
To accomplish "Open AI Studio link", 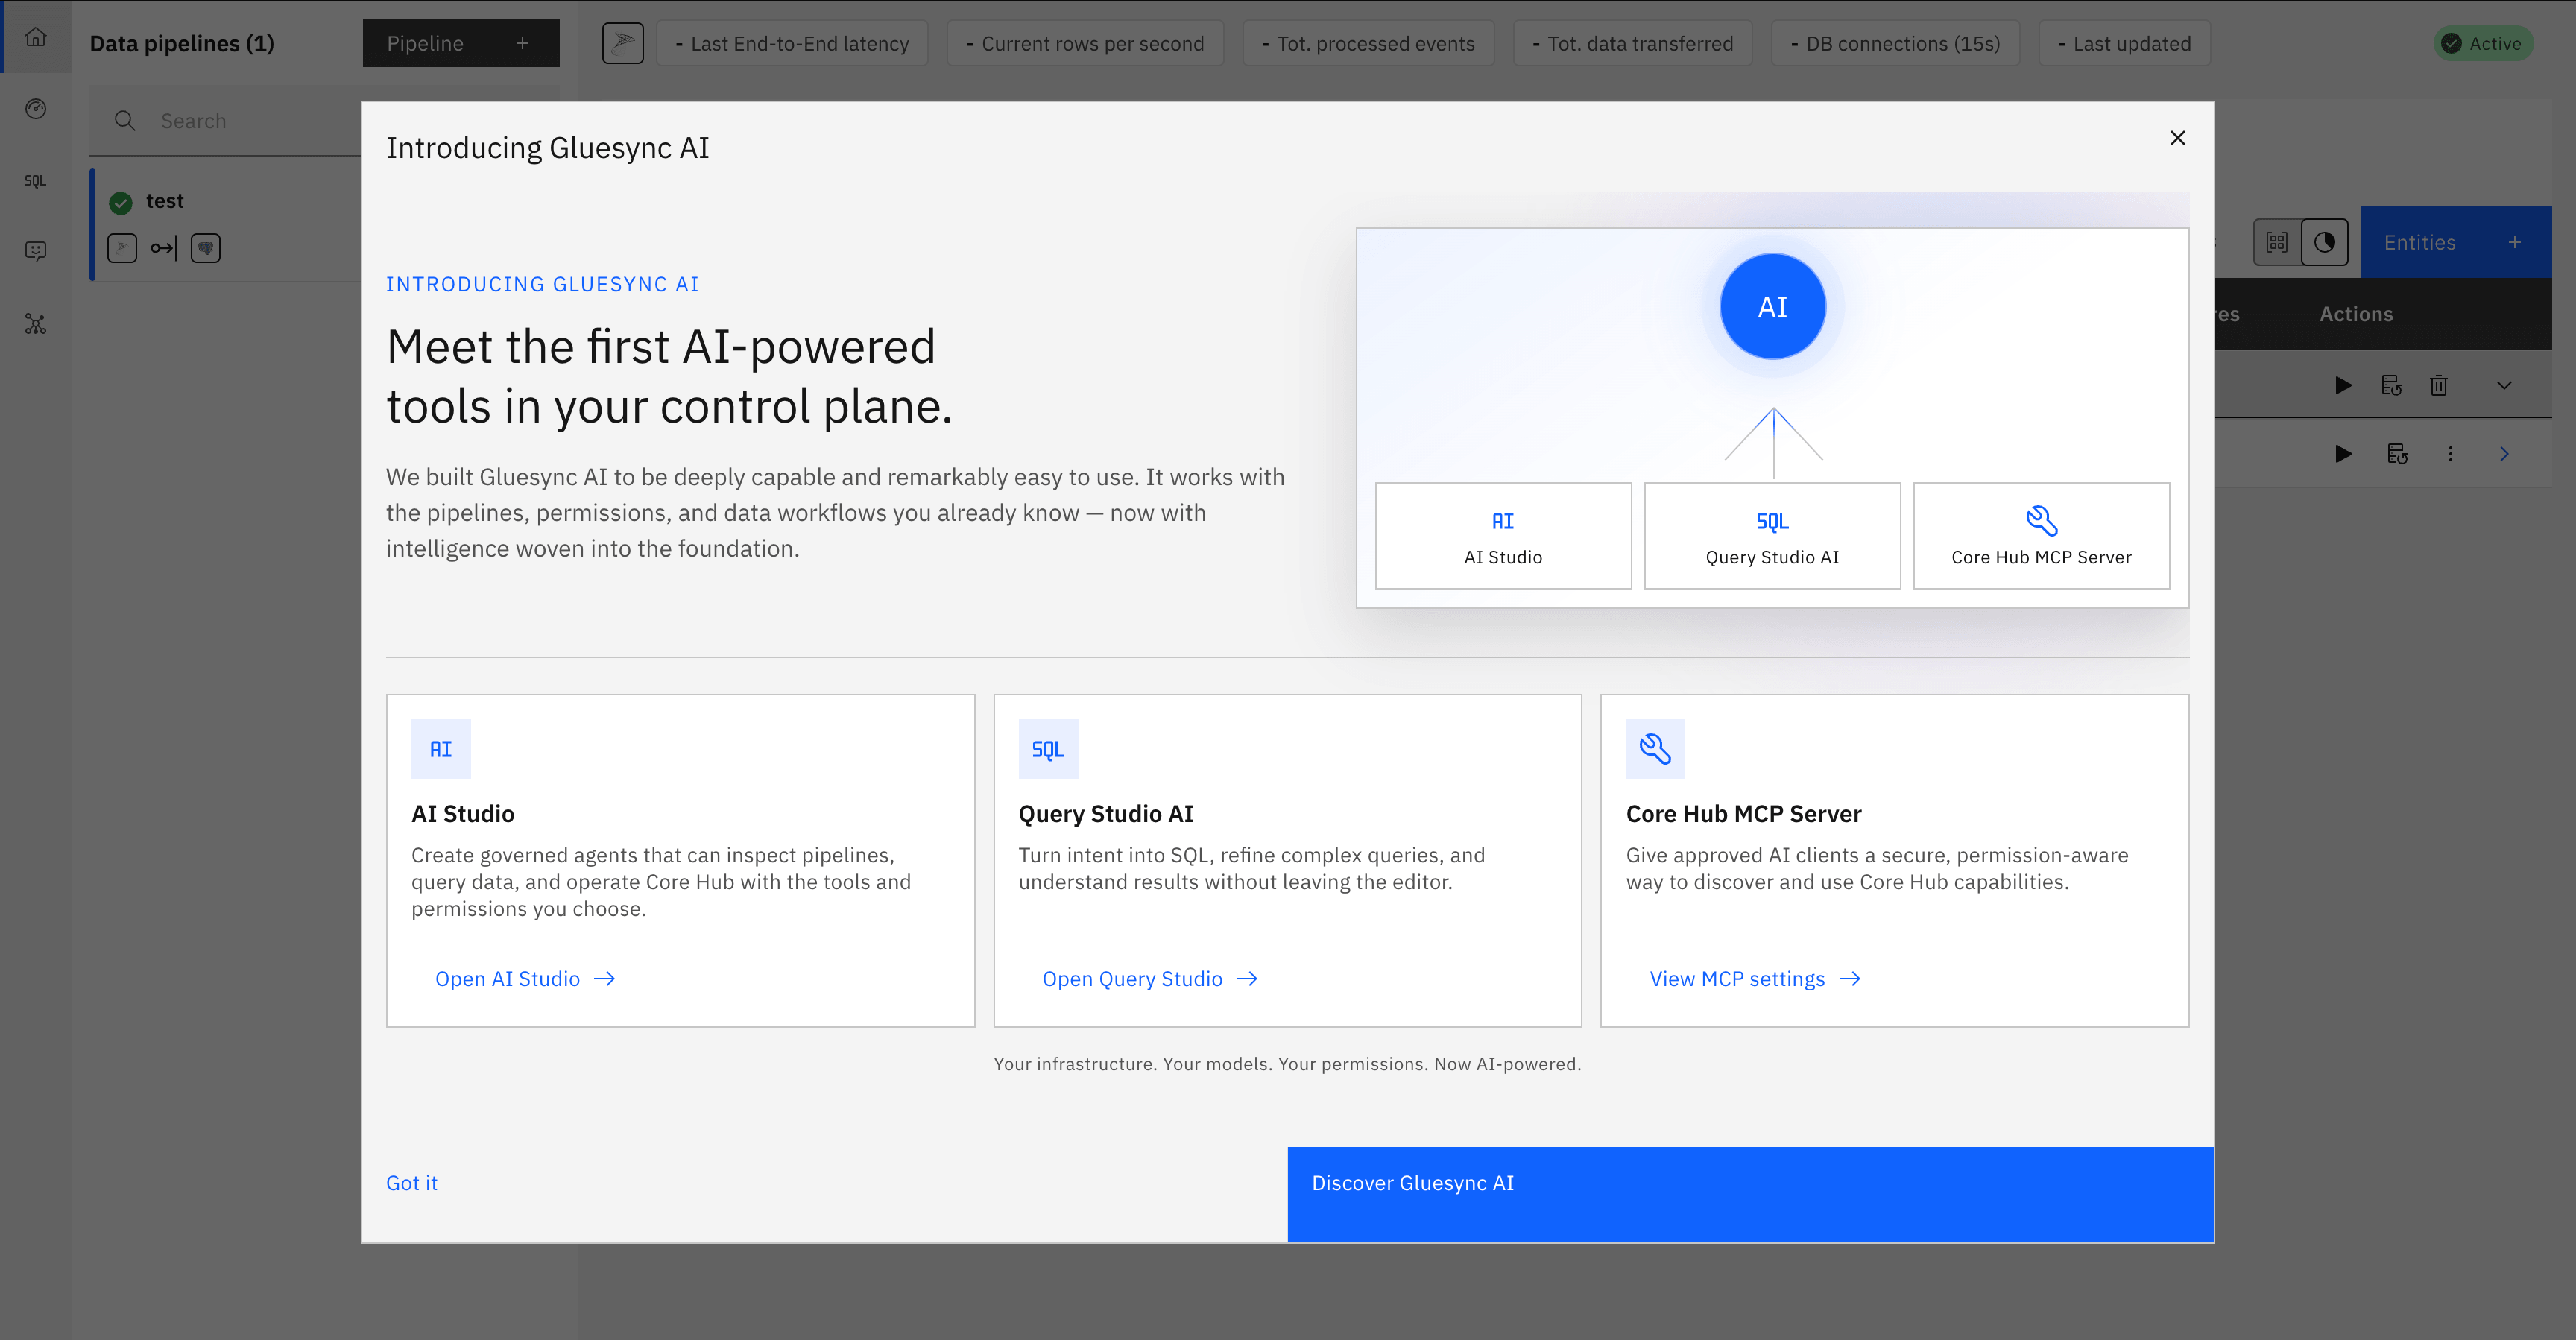I will tap(525, 979).
